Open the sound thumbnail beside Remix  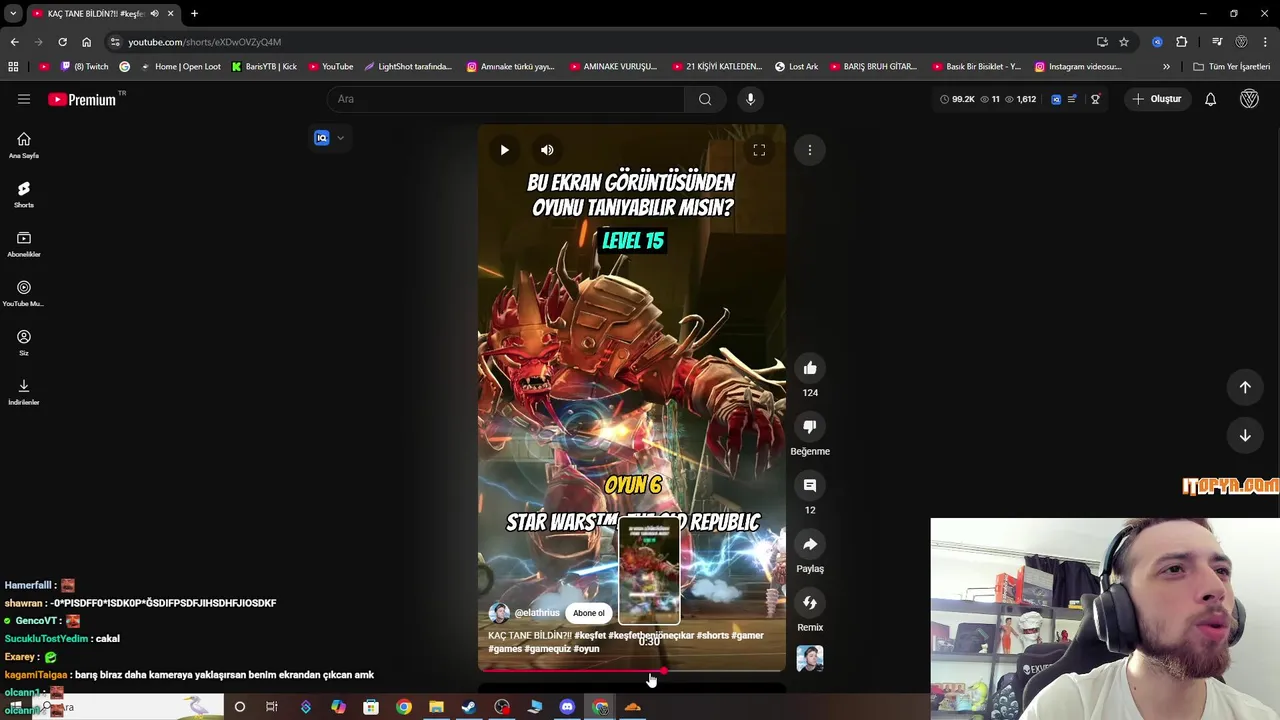tap(810, 658)
